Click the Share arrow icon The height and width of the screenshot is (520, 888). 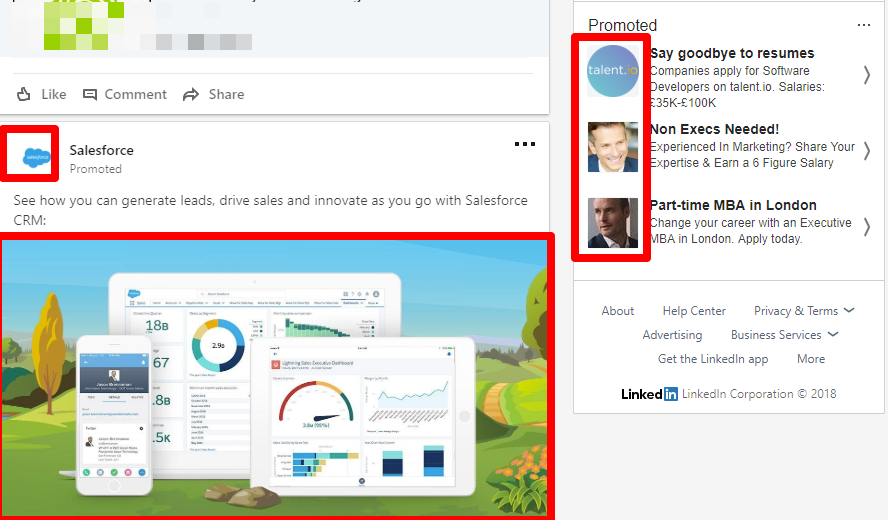pos(191,94)
